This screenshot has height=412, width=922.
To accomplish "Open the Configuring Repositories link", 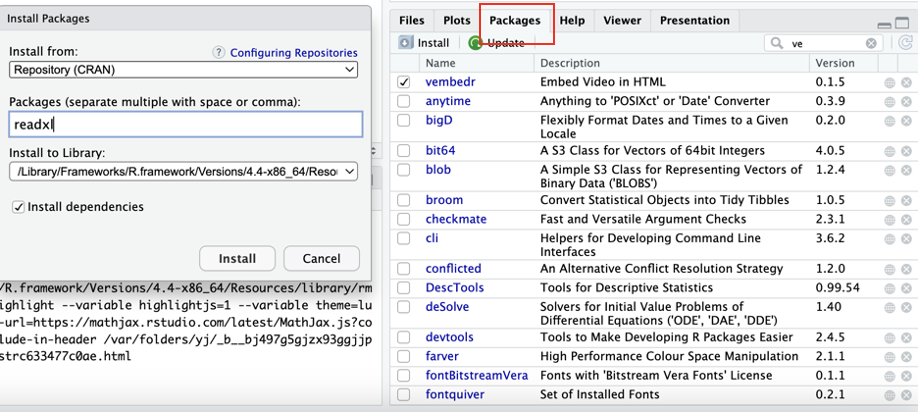I will click(293, 52).
